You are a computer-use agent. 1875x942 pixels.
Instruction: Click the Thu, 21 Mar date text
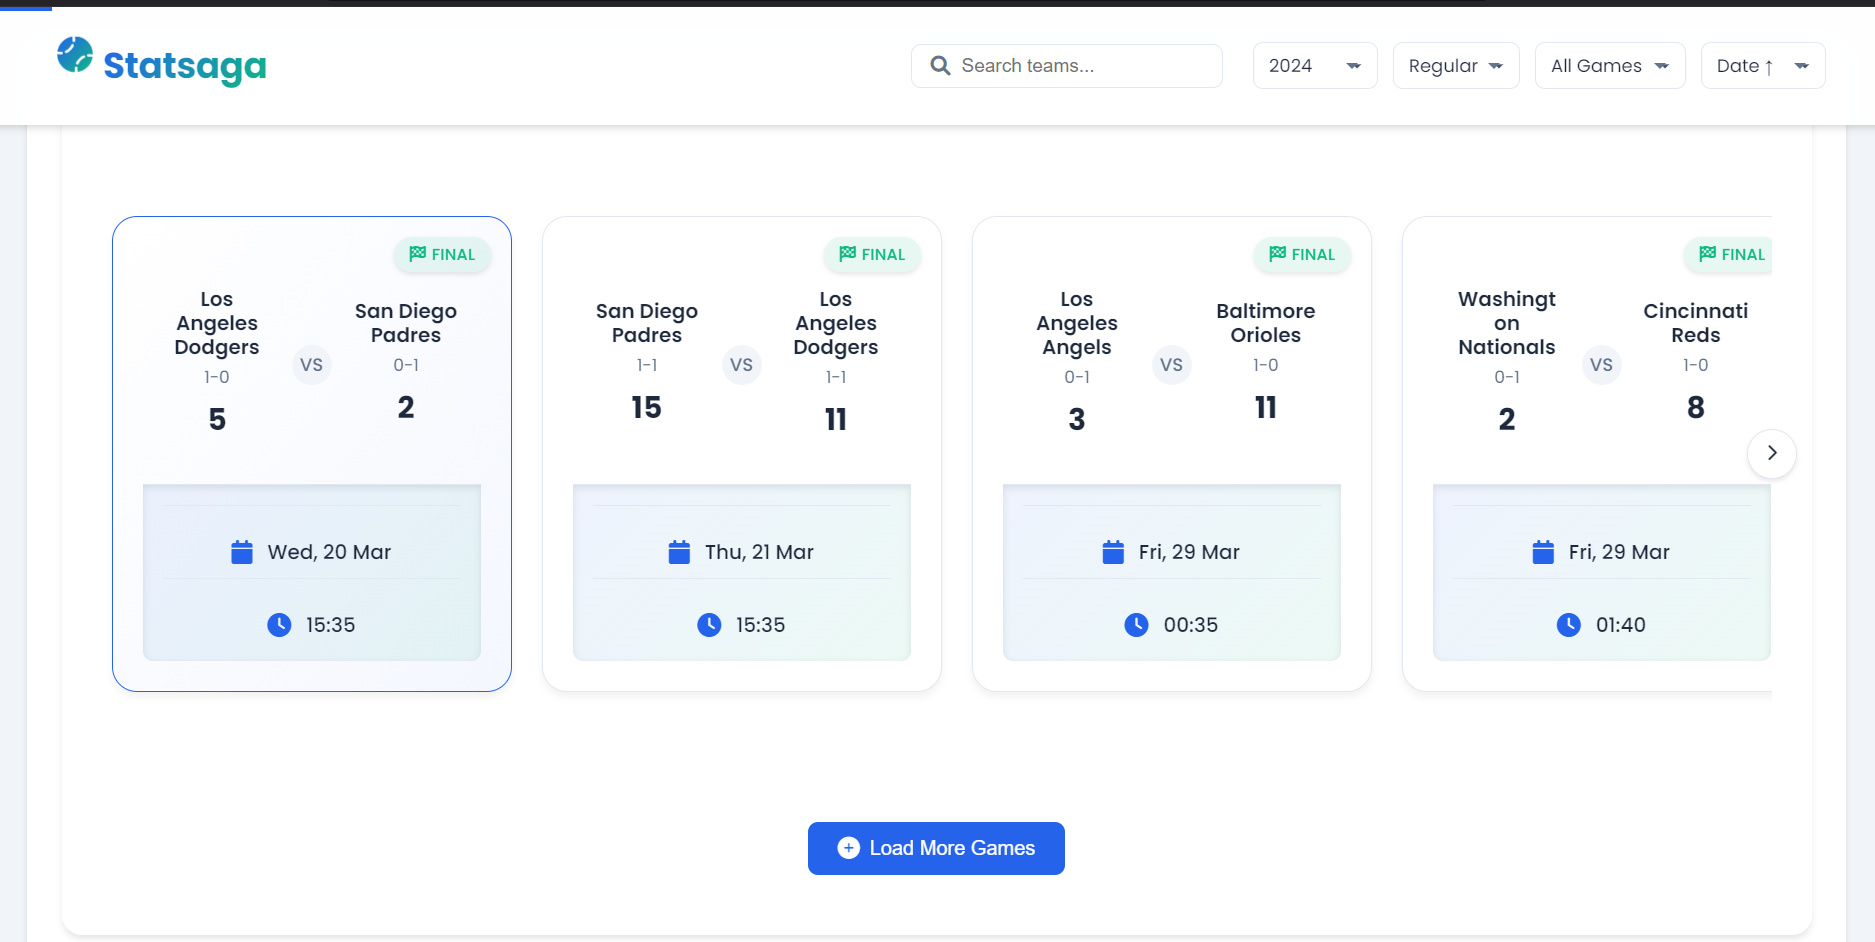click(759, 552)
